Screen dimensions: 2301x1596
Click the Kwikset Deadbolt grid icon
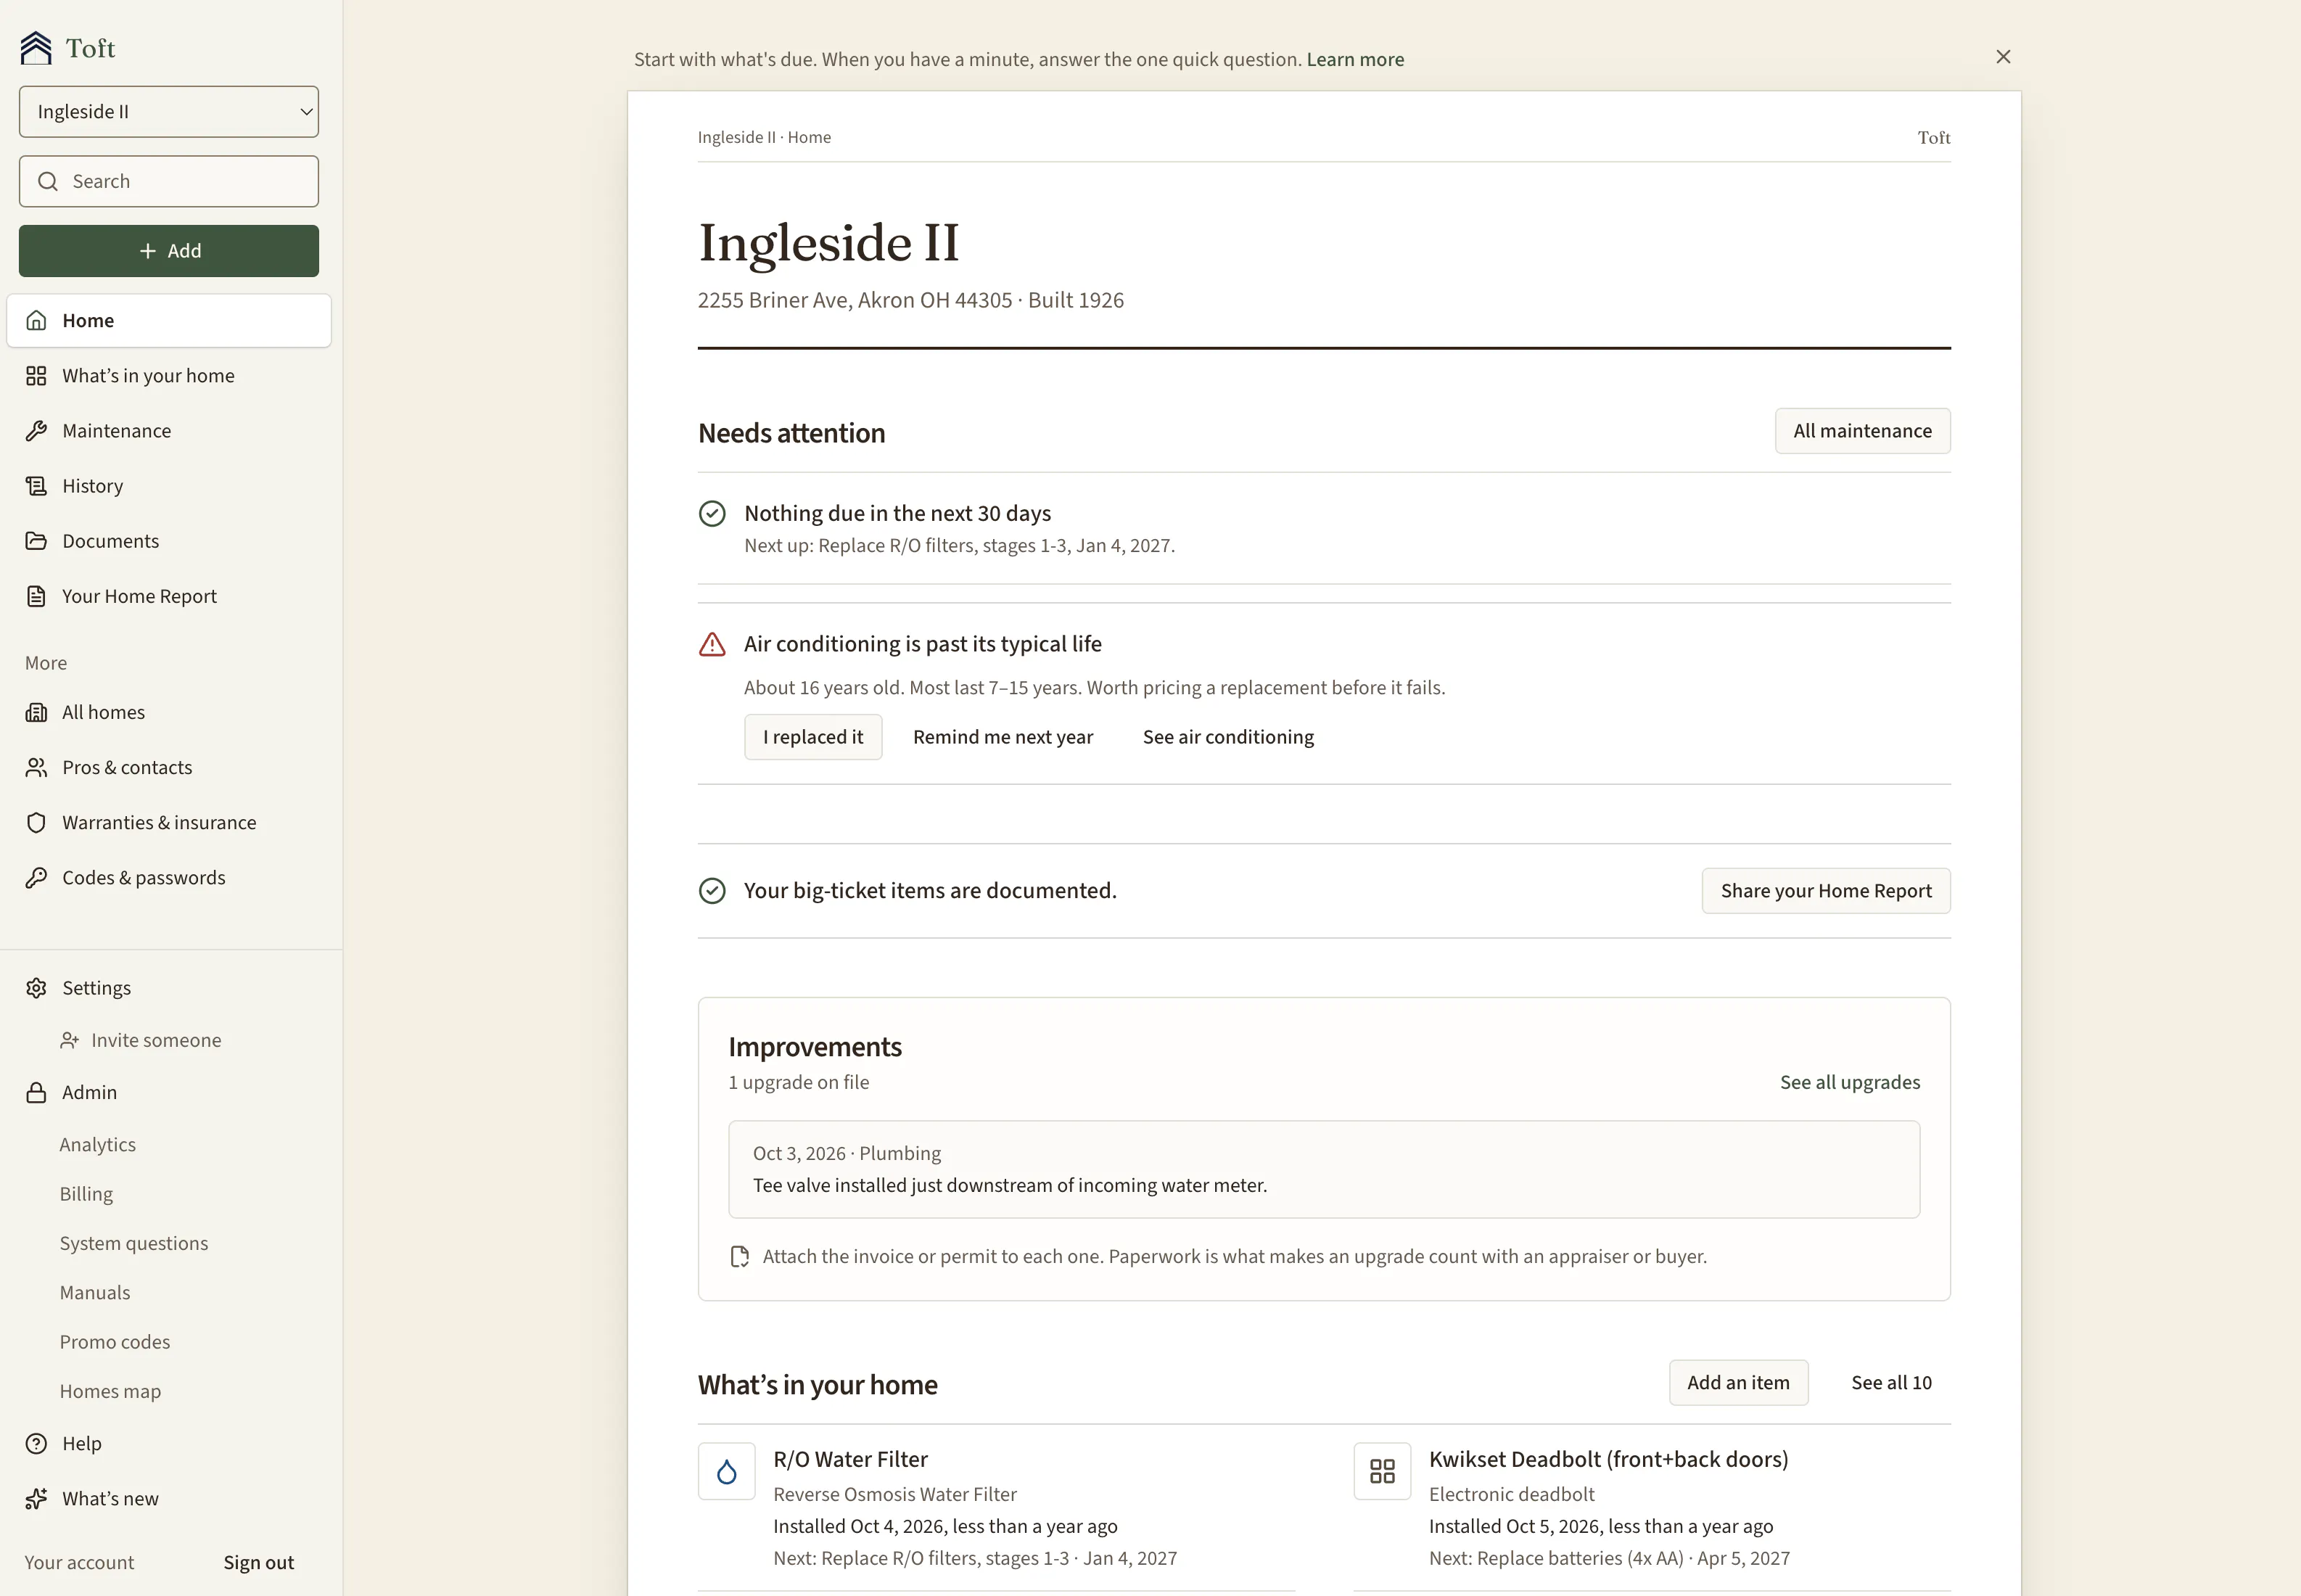click(x=1382, y=1471)
